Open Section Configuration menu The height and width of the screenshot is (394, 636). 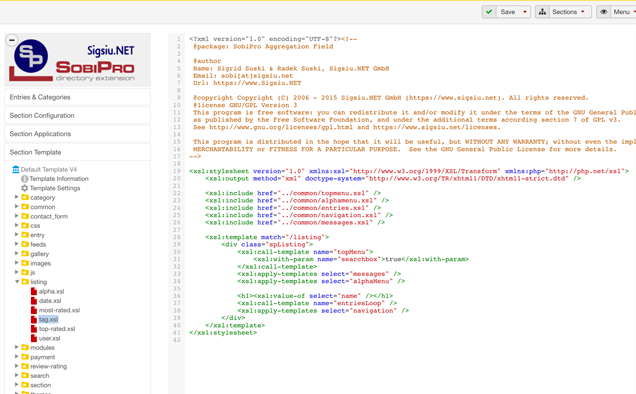click(x=77, y=116)
